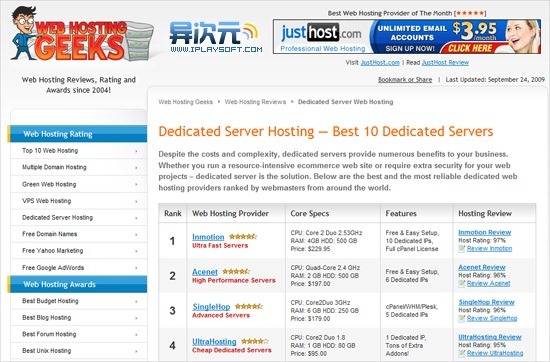Click the Rank column header

[x=173, y=213]
